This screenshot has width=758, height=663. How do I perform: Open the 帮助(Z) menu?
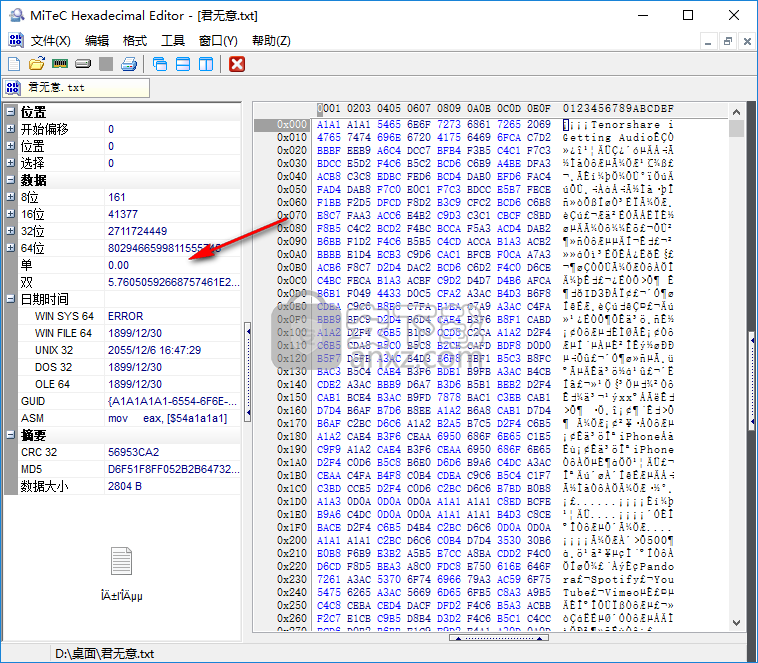[x=271, y=41]
